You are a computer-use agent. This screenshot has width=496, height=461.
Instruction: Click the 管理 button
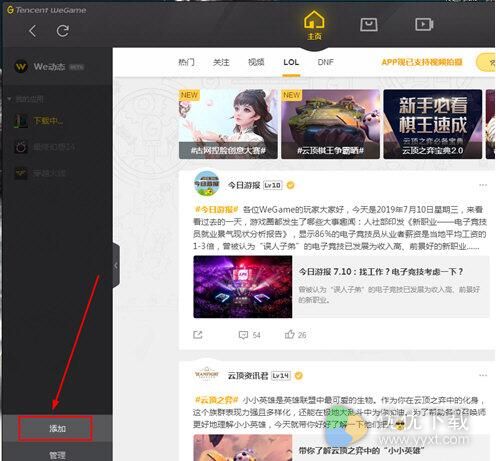pyautogui.click(x=57, y=455)
